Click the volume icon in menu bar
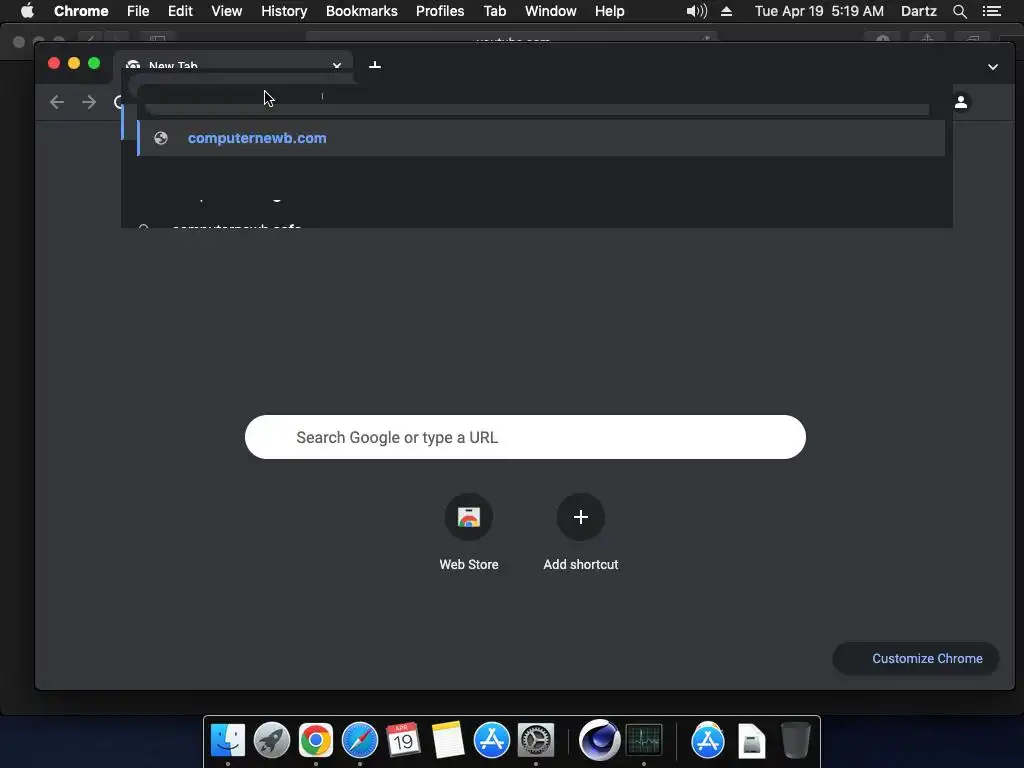 point(697,11)
